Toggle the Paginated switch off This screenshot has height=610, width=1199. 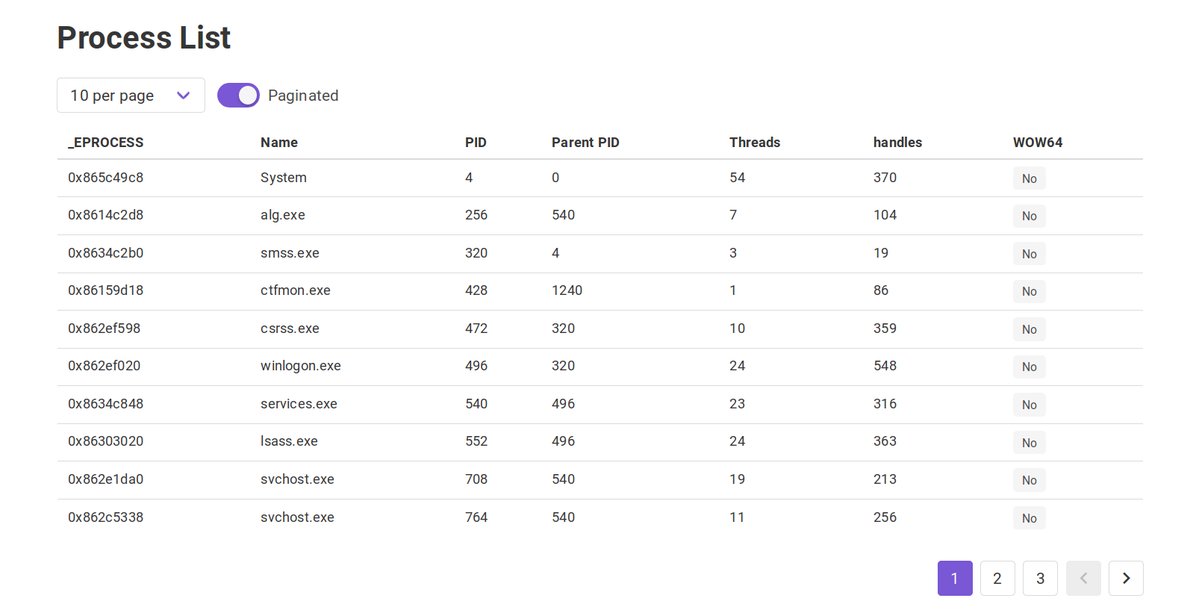click(239, 96)
